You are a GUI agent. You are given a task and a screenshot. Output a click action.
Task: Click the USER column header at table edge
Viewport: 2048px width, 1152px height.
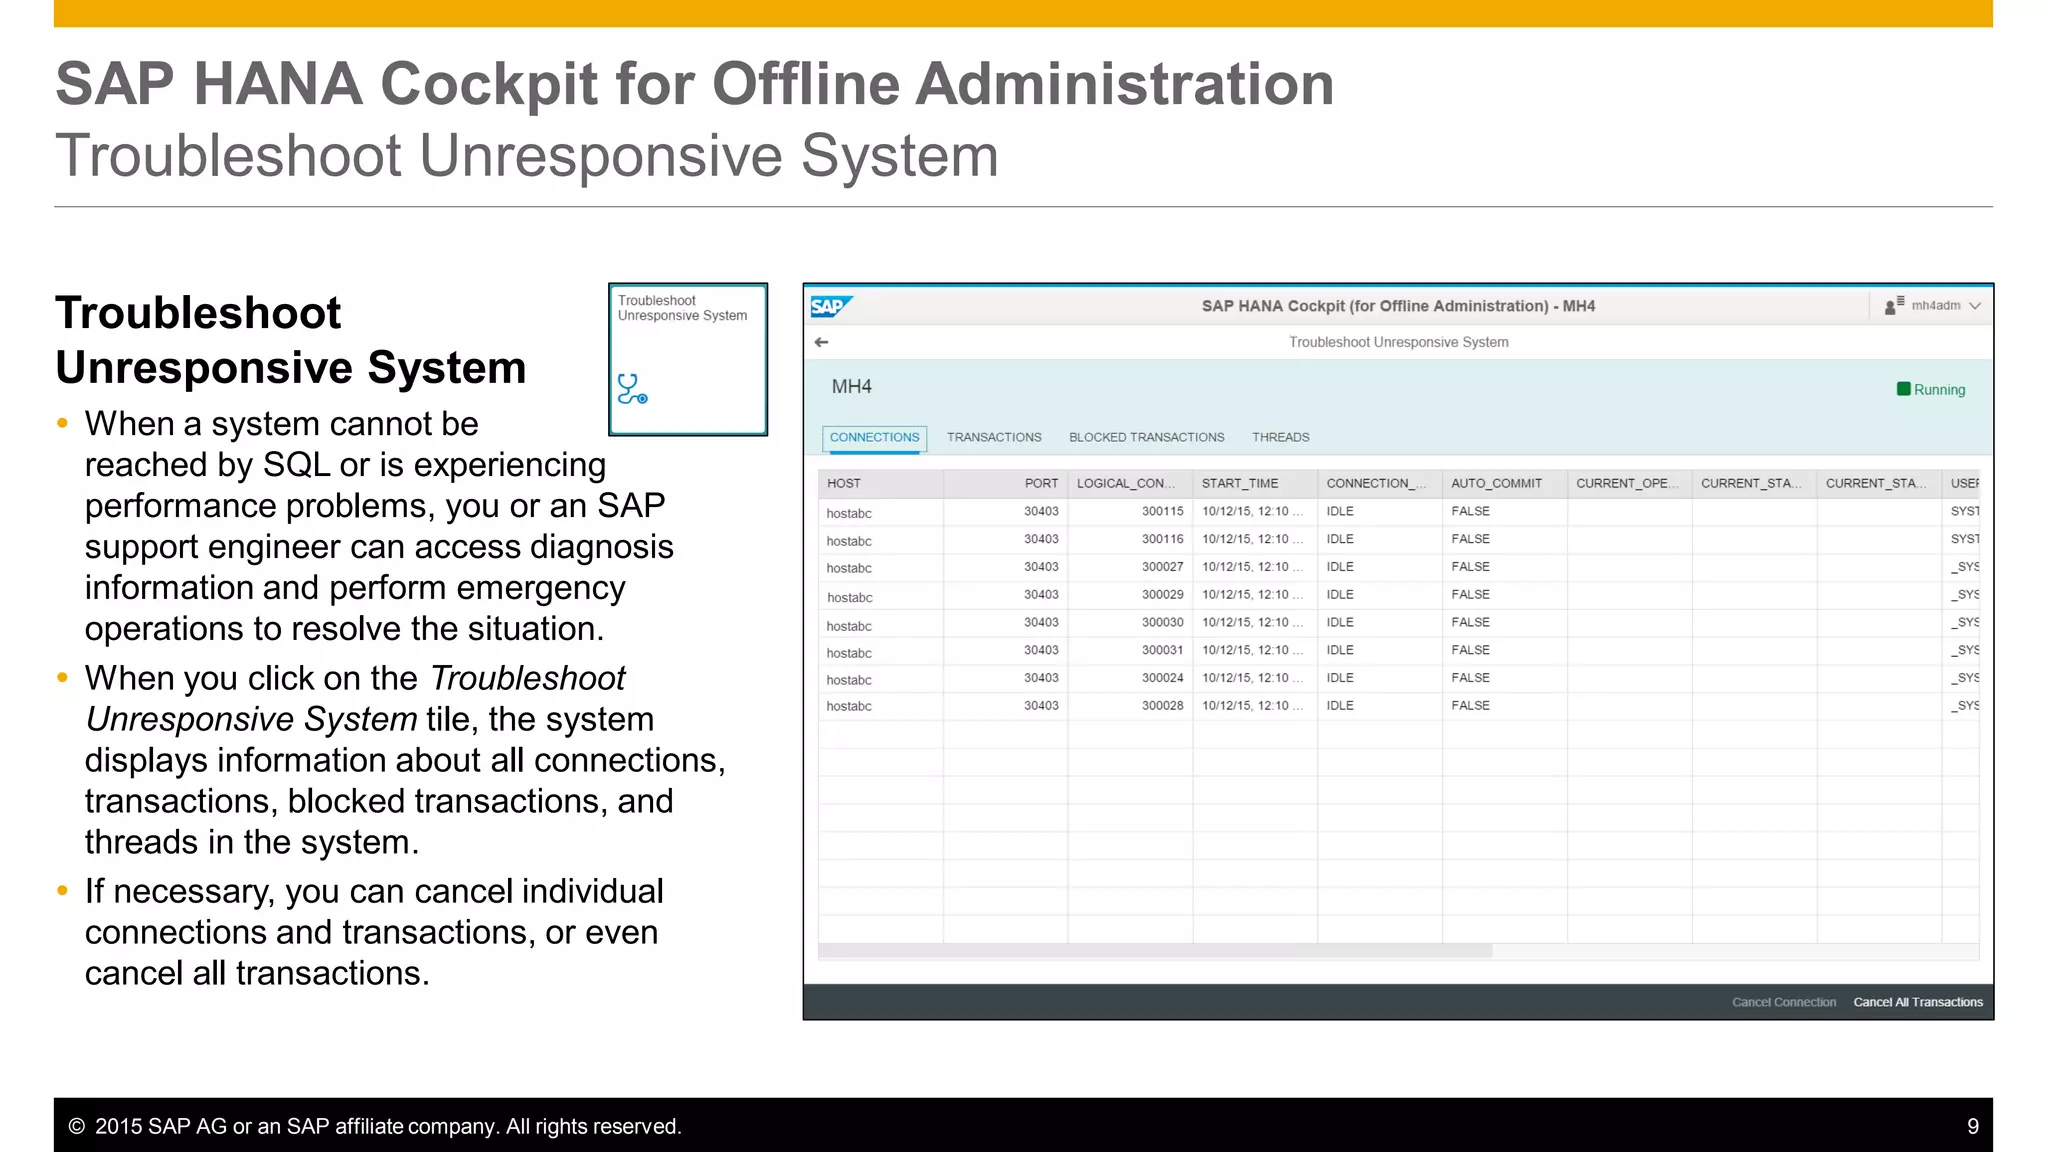point(1962,483)
